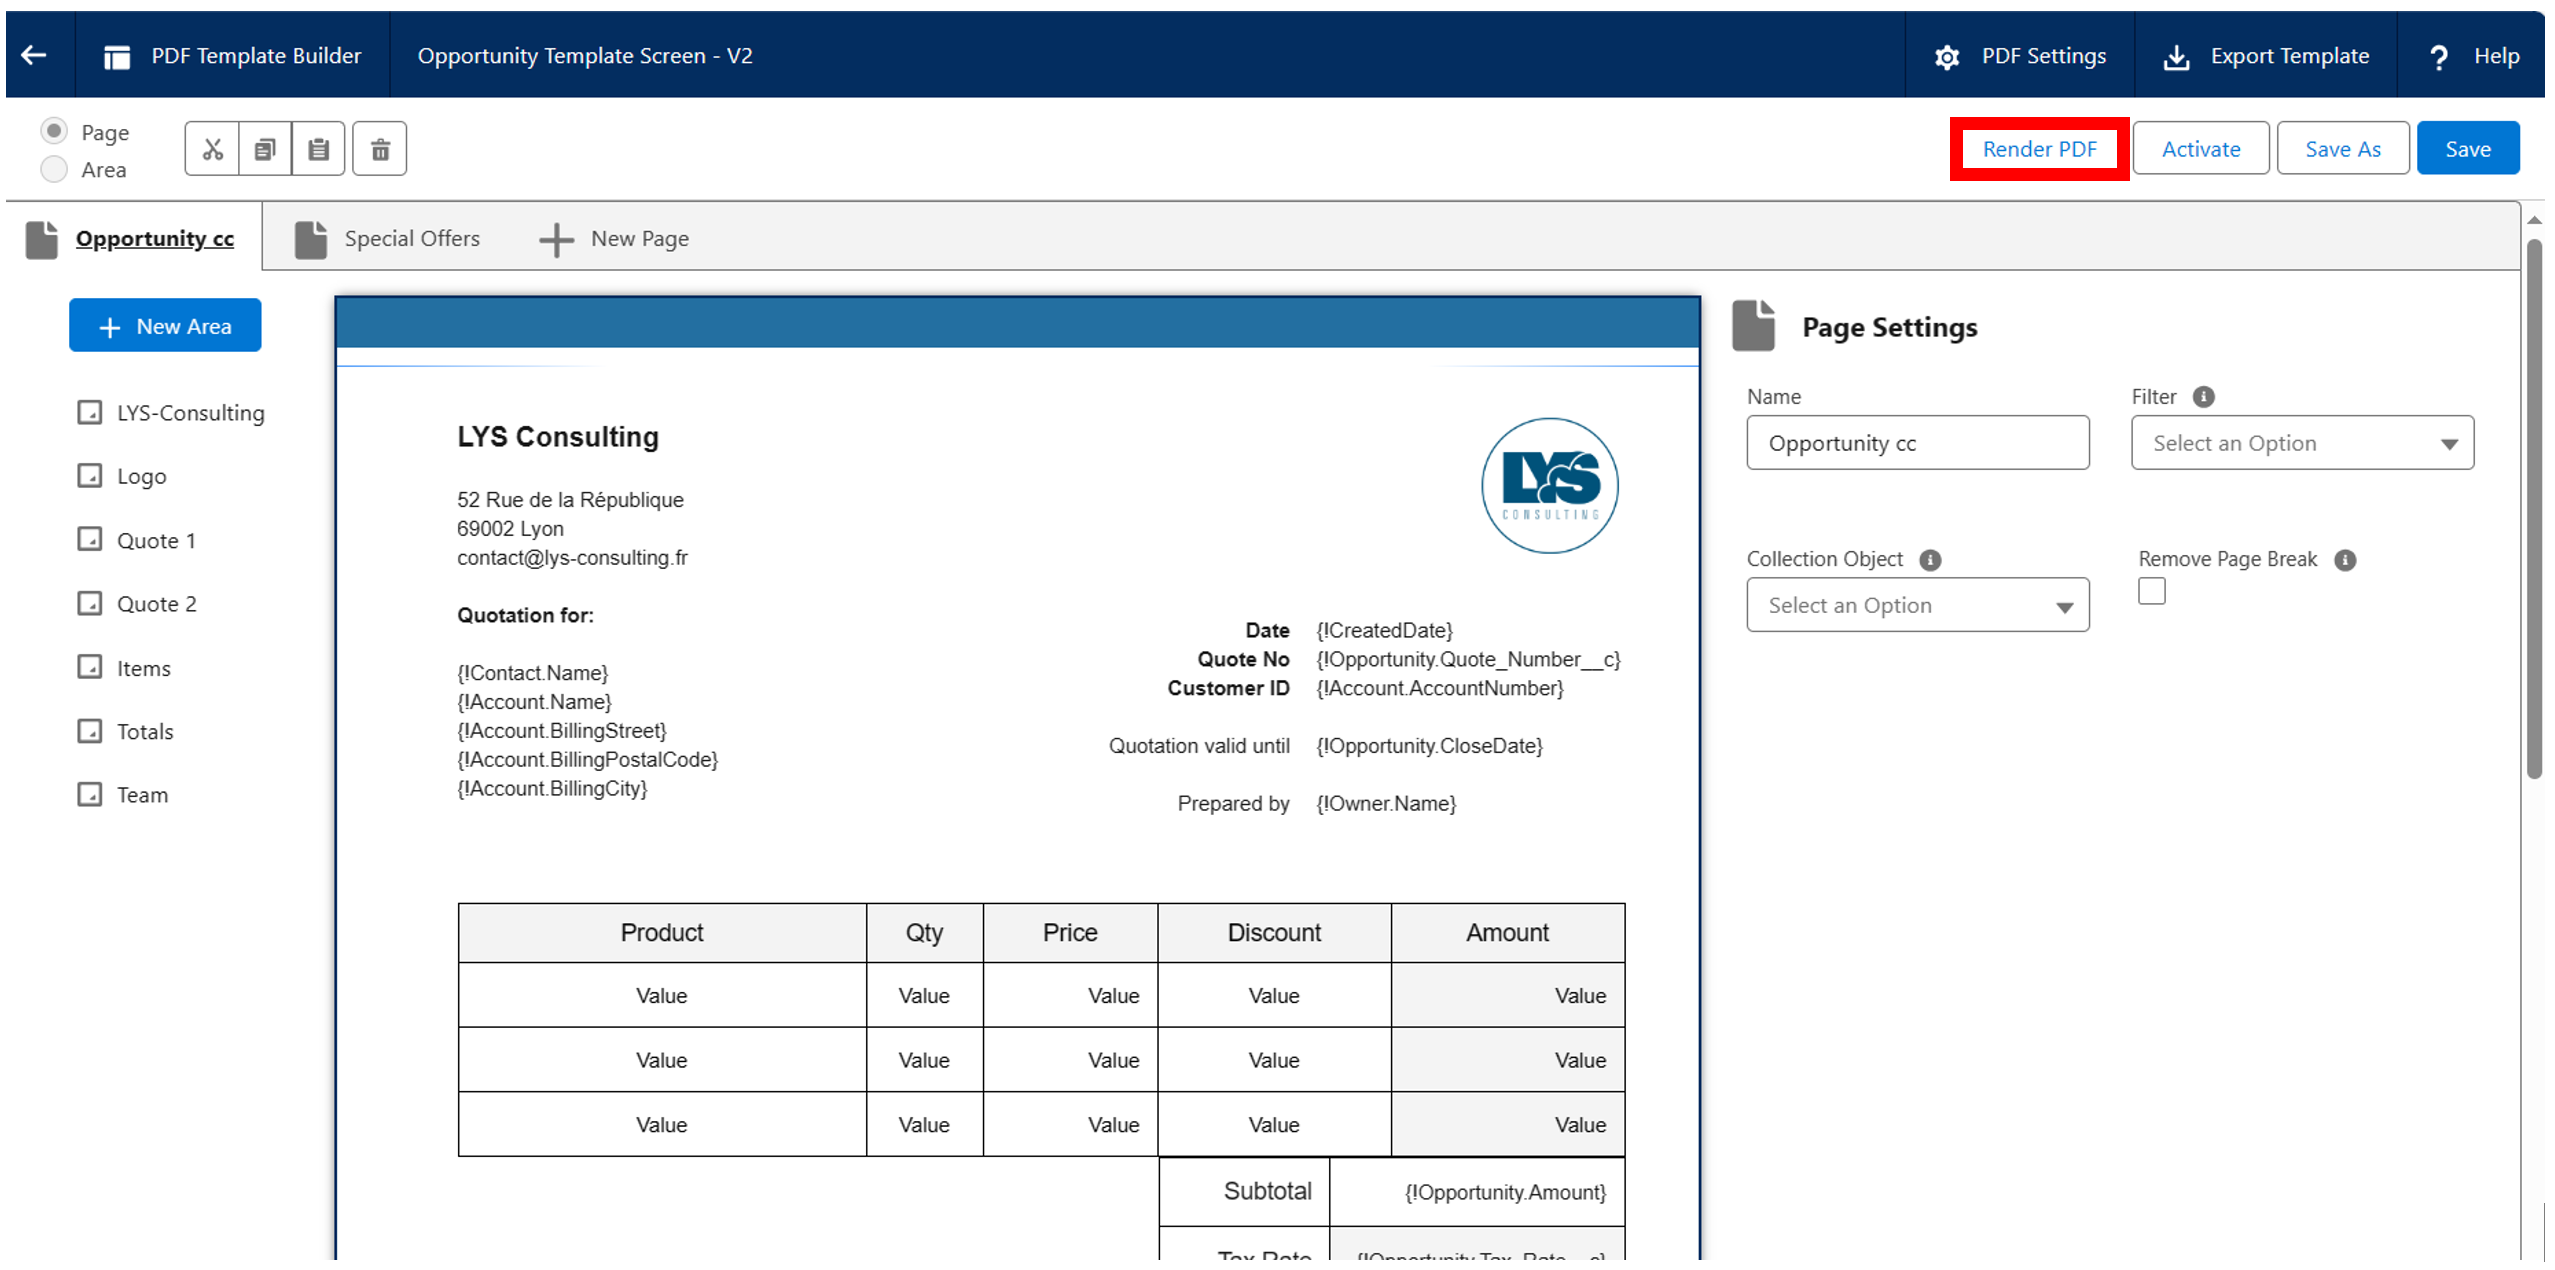Click the cut scissors icon

[x=212, y=149]
